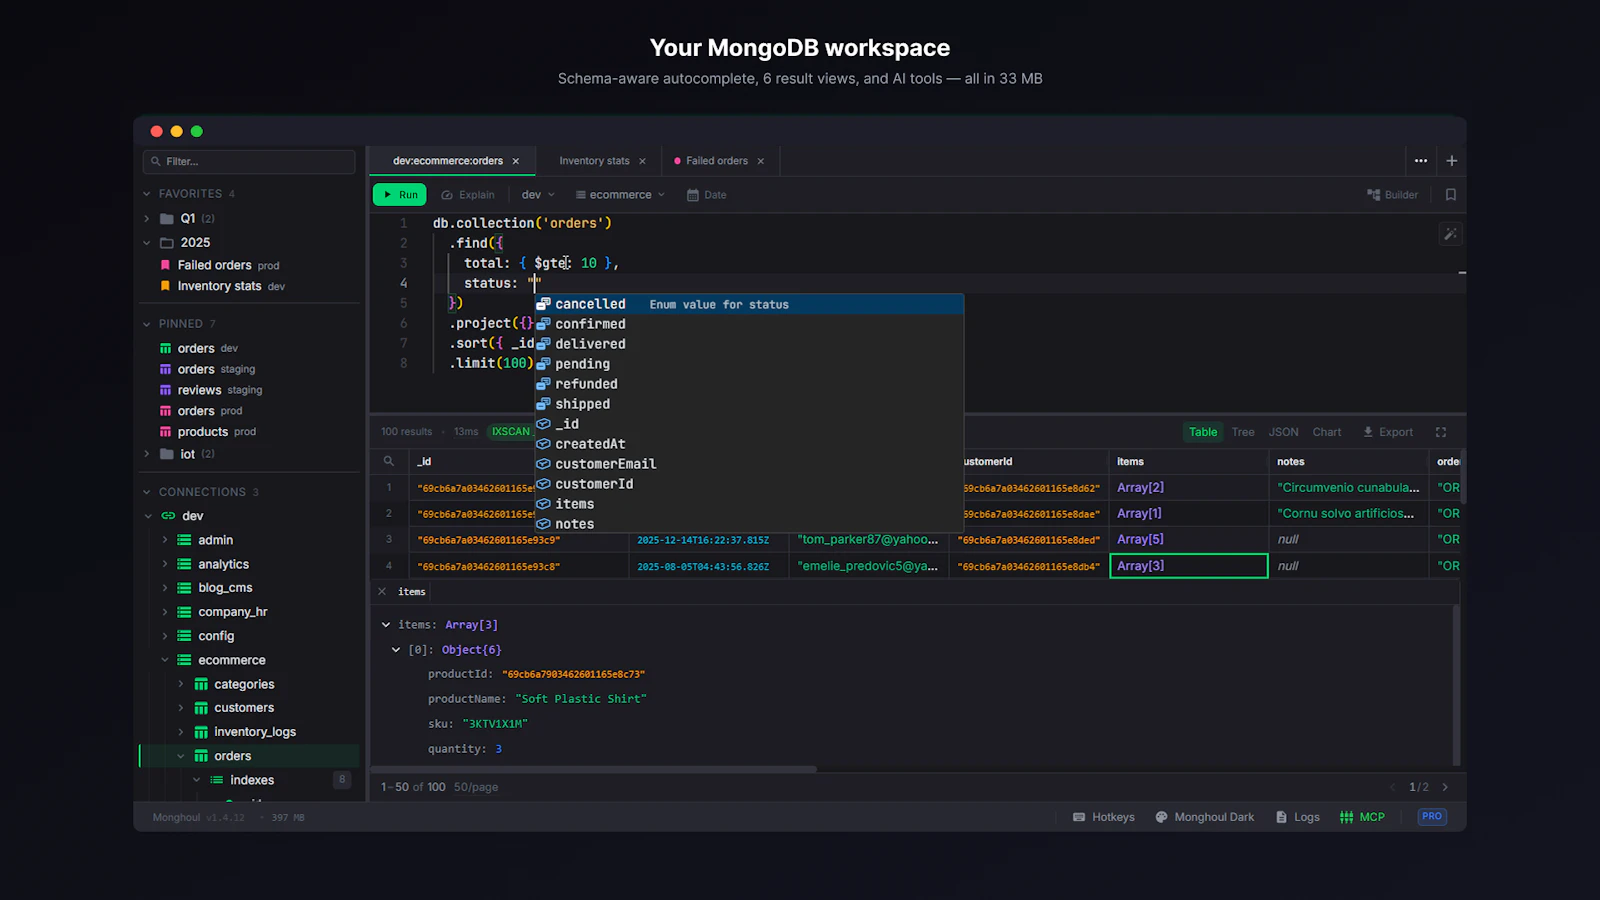The width and height of the screenshot is (1600, 900).
Task: Collapse the PINNED section
Action: click(147, 324)
